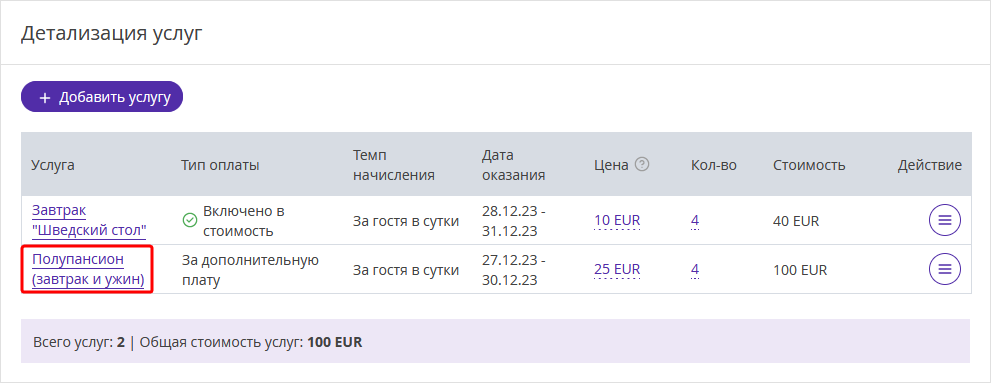Select the 28.12.23 - 31.12.23 date cell
Image resolution: width=991 pixels, height=383 pixels.
tap(513, 221)
